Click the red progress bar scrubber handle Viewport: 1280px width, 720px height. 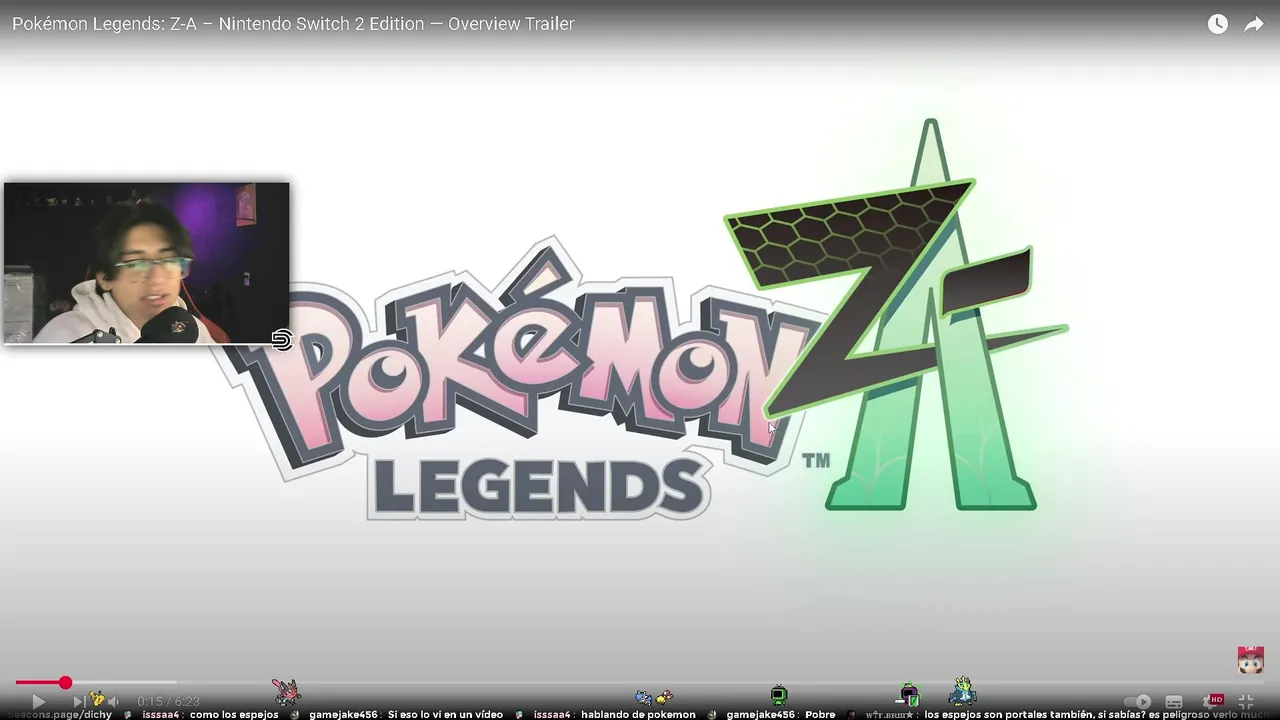coord(65,683)
